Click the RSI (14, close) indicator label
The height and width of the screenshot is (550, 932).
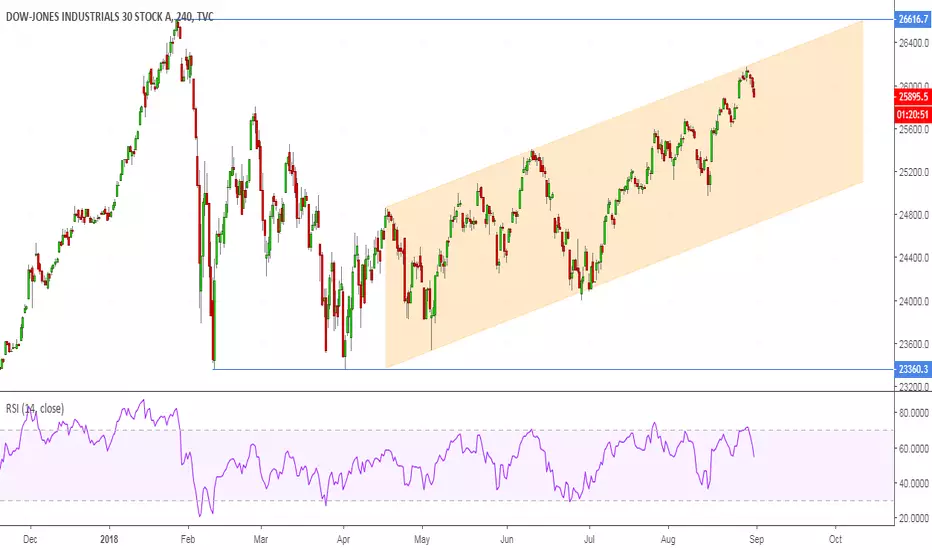coord(35,408)
